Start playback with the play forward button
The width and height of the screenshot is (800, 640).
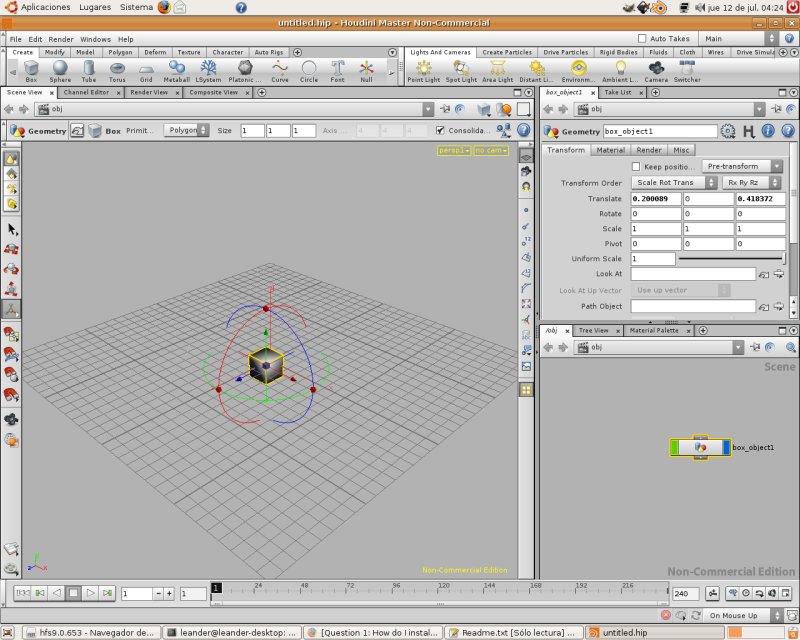tap(90, 593)
